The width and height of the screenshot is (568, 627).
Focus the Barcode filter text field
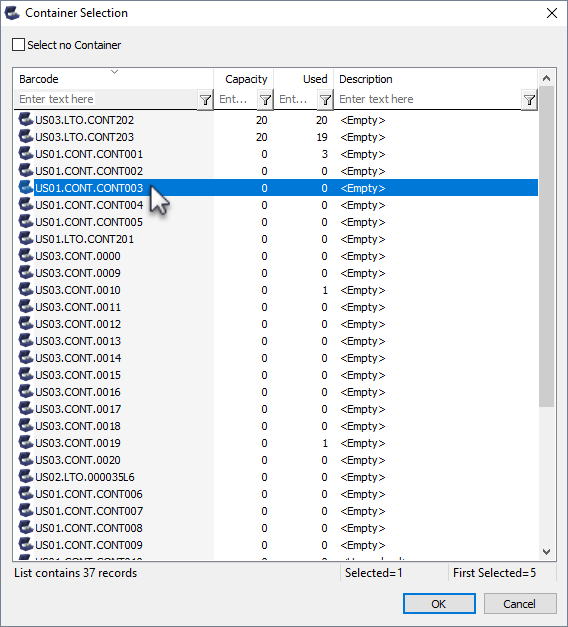coord(106,99)
